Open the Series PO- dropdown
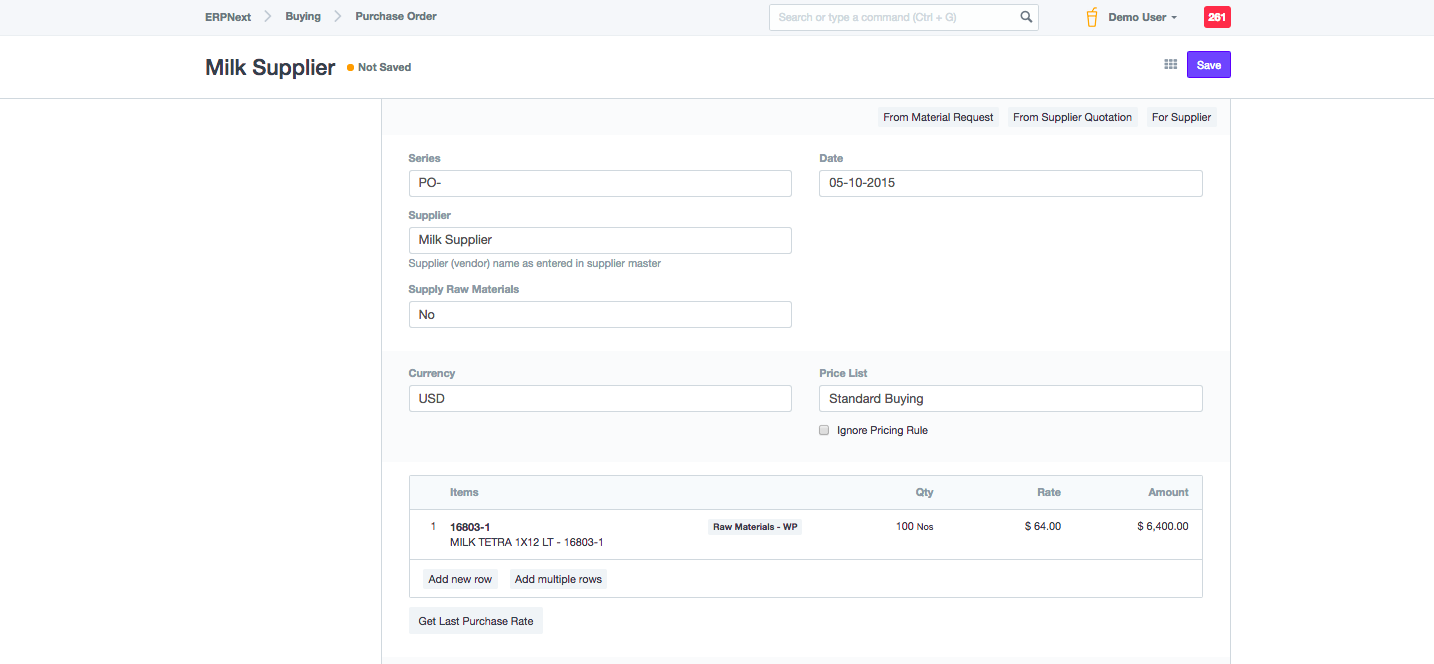The width and height of the screenshot is (1434, 664). tap(600, 184)
